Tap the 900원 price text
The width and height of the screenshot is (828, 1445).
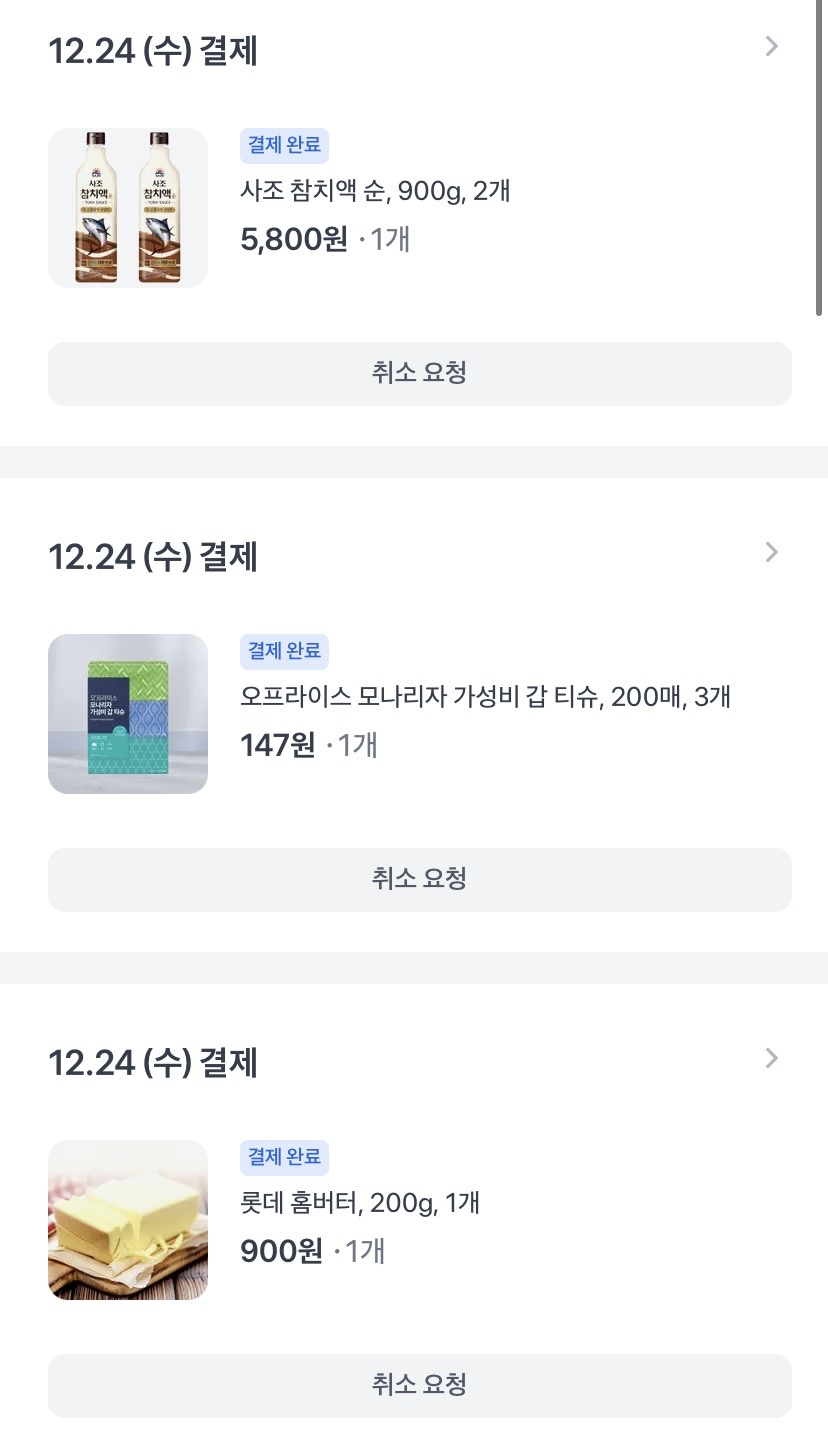click(x=282, y=1252)
